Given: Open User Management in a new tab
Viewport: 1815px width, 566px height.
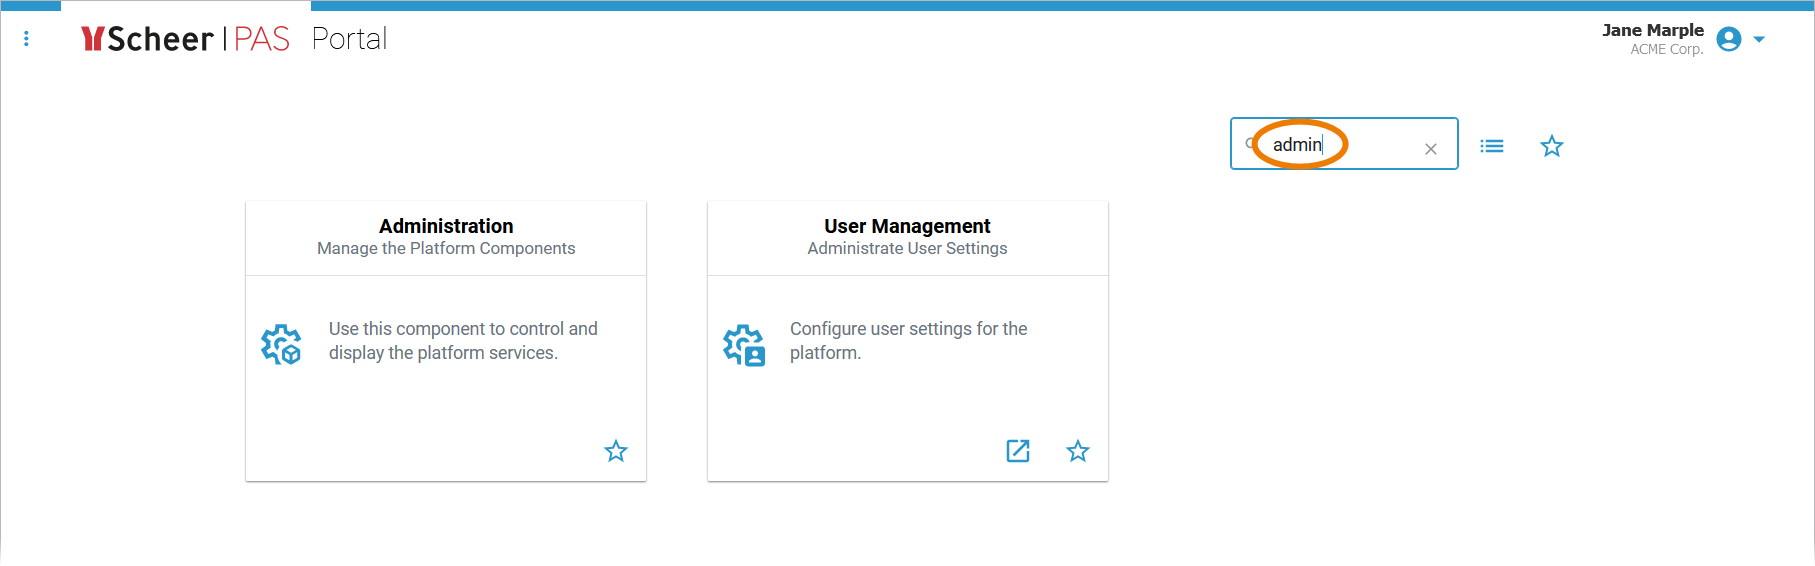Looking at the screenshot, I should pyautogui.click(x=1017, y=451).
